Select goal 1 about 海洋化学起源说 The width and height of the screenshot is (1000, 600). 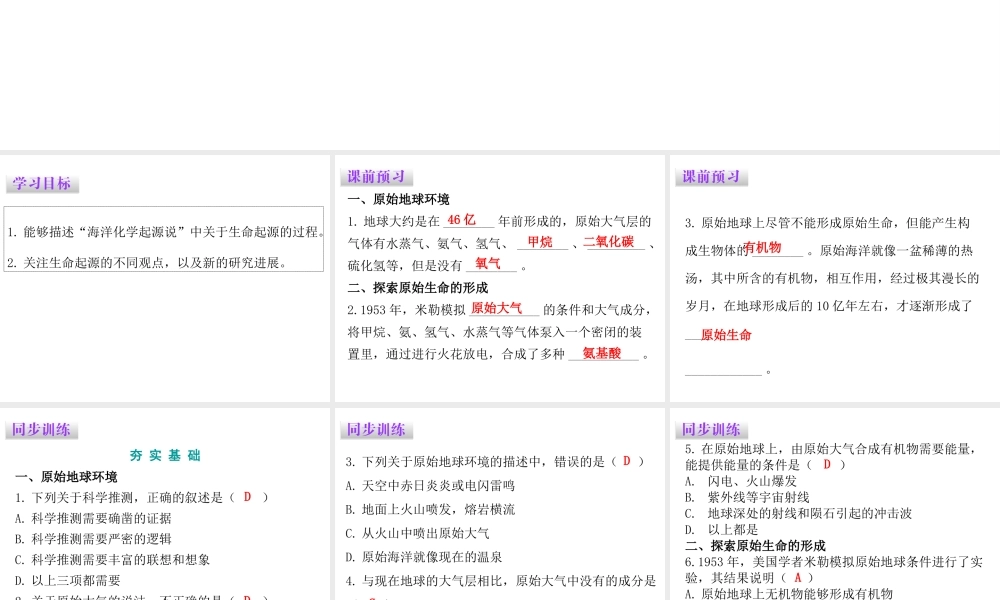coord(166,232)
